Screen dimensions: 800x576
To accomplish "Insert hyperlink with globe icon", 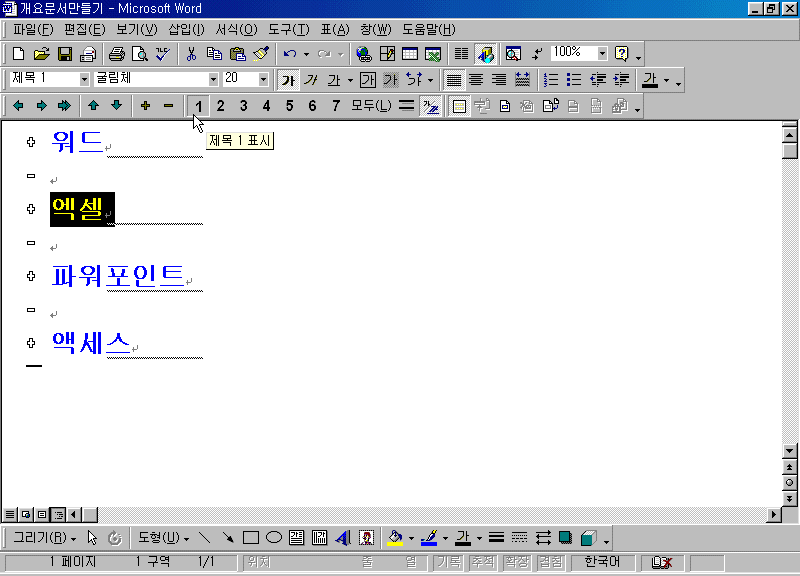I will coord(364,54).
